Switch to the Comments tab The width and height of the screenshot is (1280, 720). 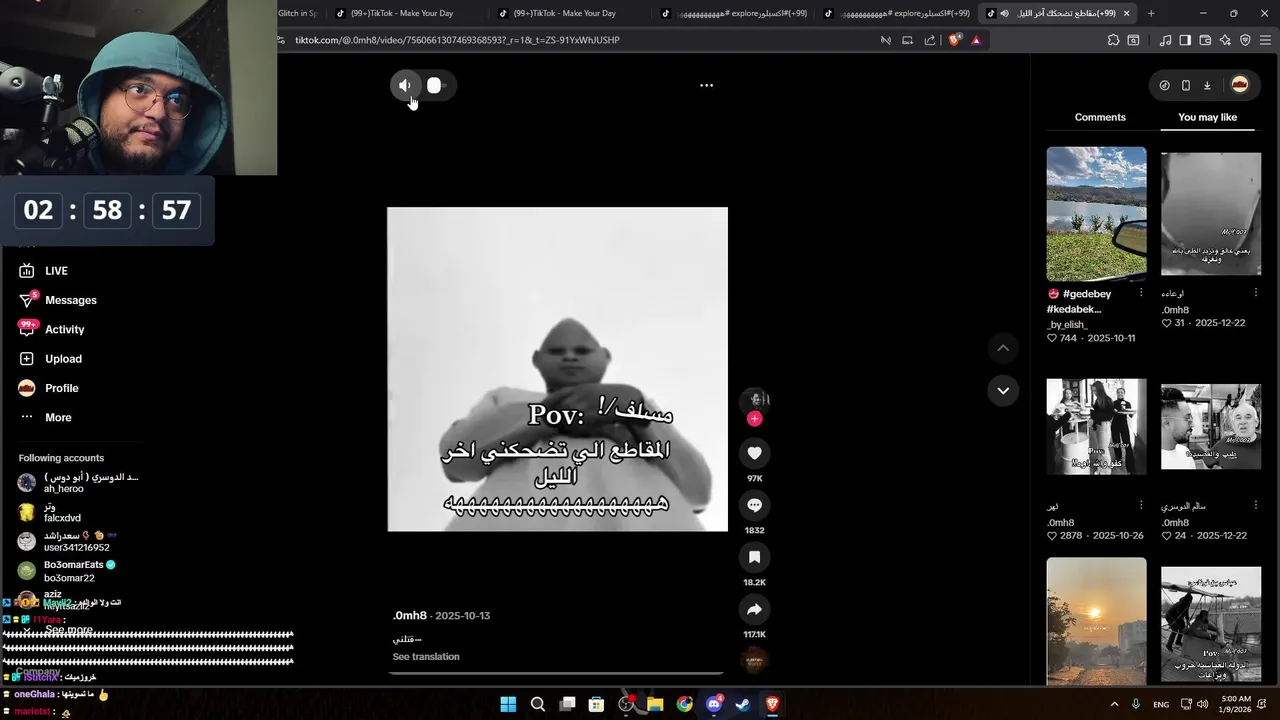1100,117
